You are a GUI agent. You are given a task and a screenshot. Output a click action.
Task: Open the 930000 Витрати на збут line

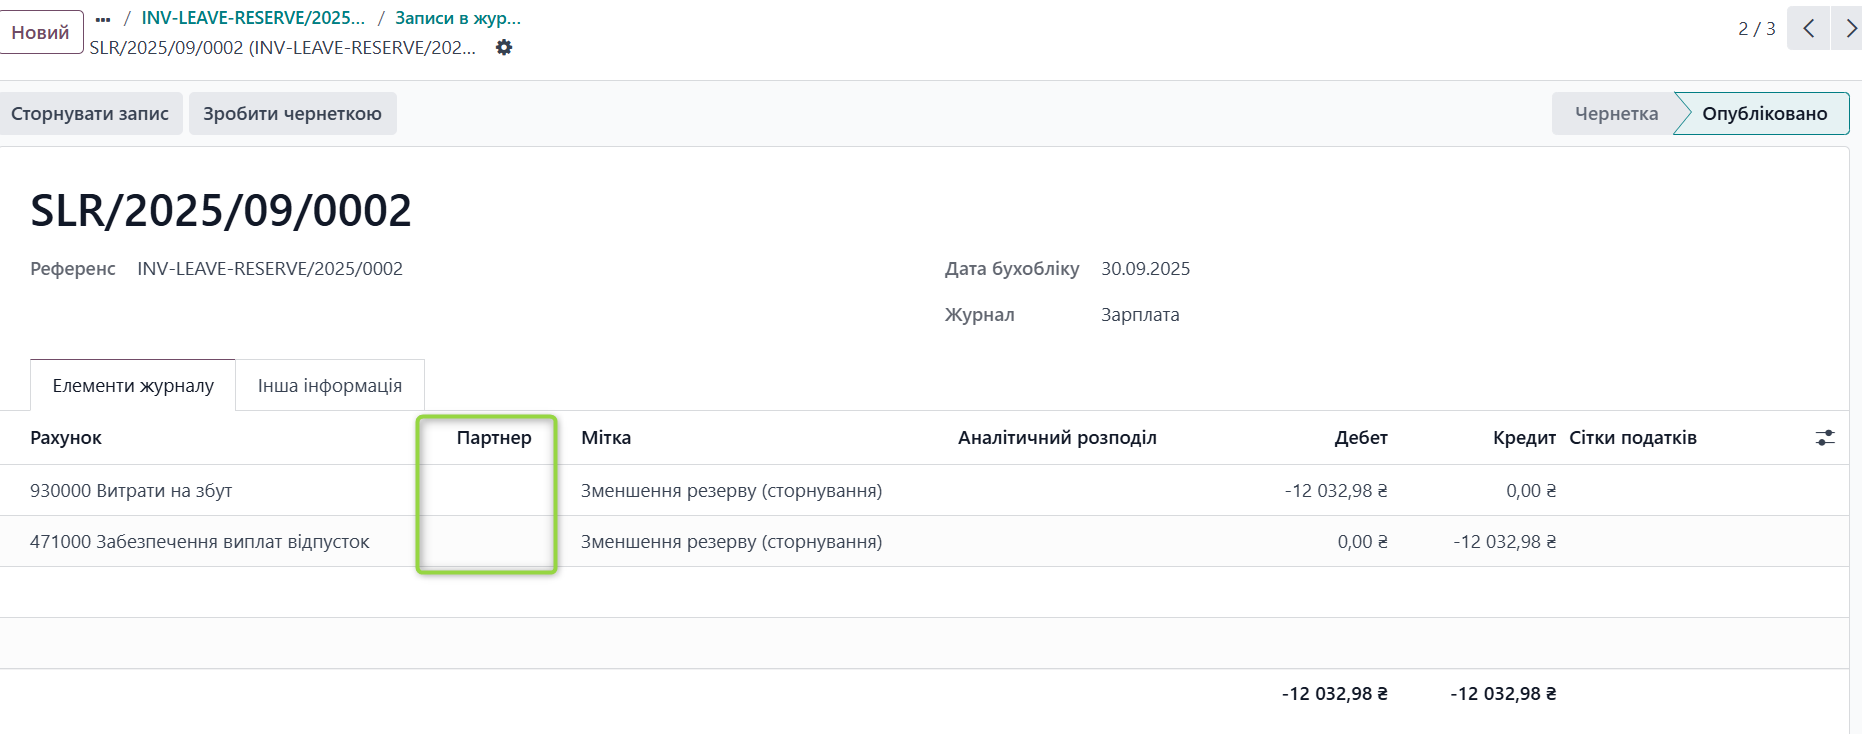[x=131, y=491]
